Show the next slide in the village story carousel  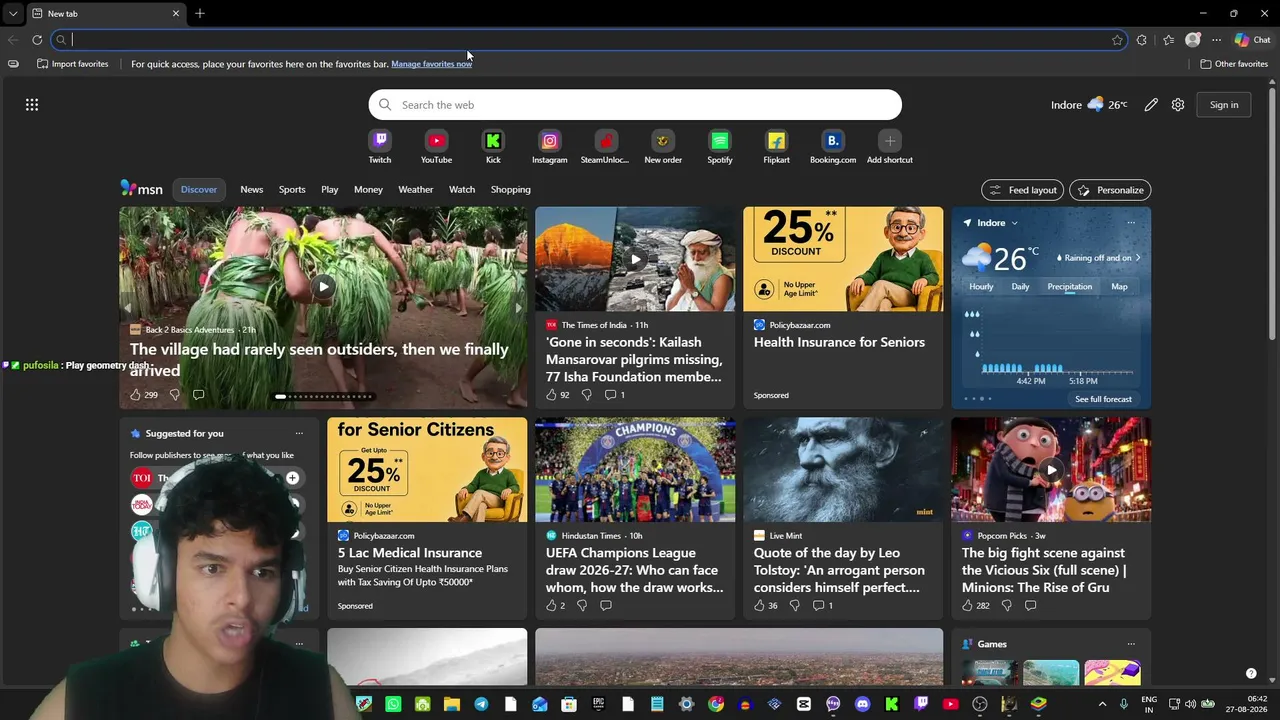pos(518,308)
